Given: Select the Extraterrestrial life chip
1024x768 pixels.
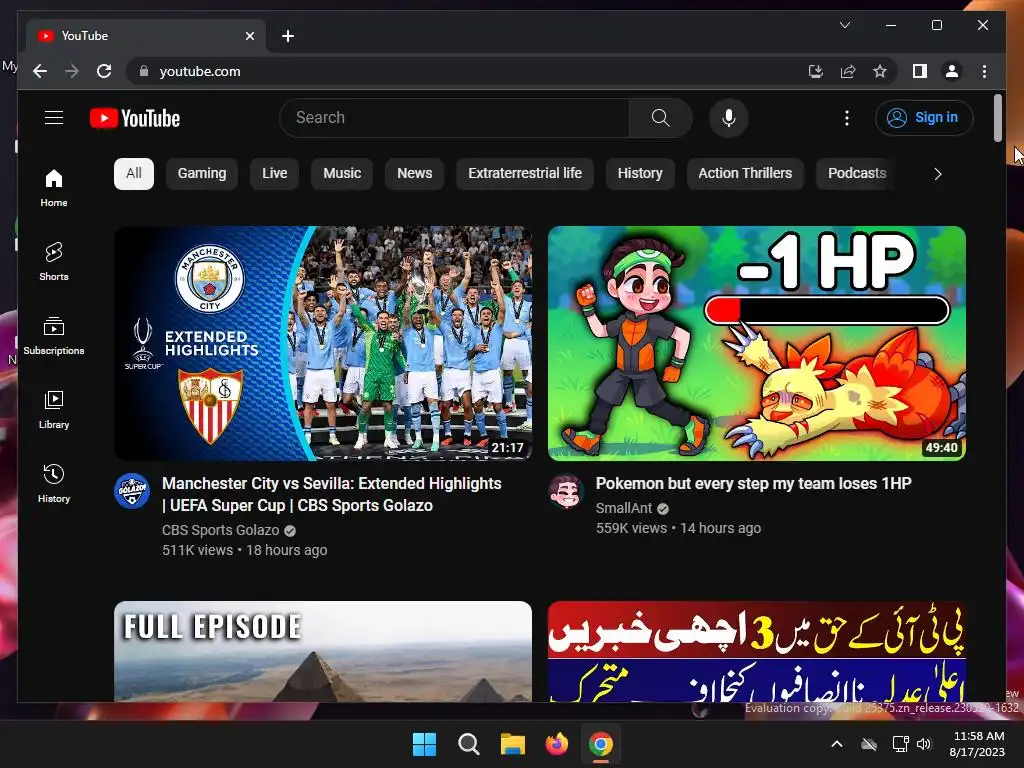Looking at the screenshot, I should [525, 174].
